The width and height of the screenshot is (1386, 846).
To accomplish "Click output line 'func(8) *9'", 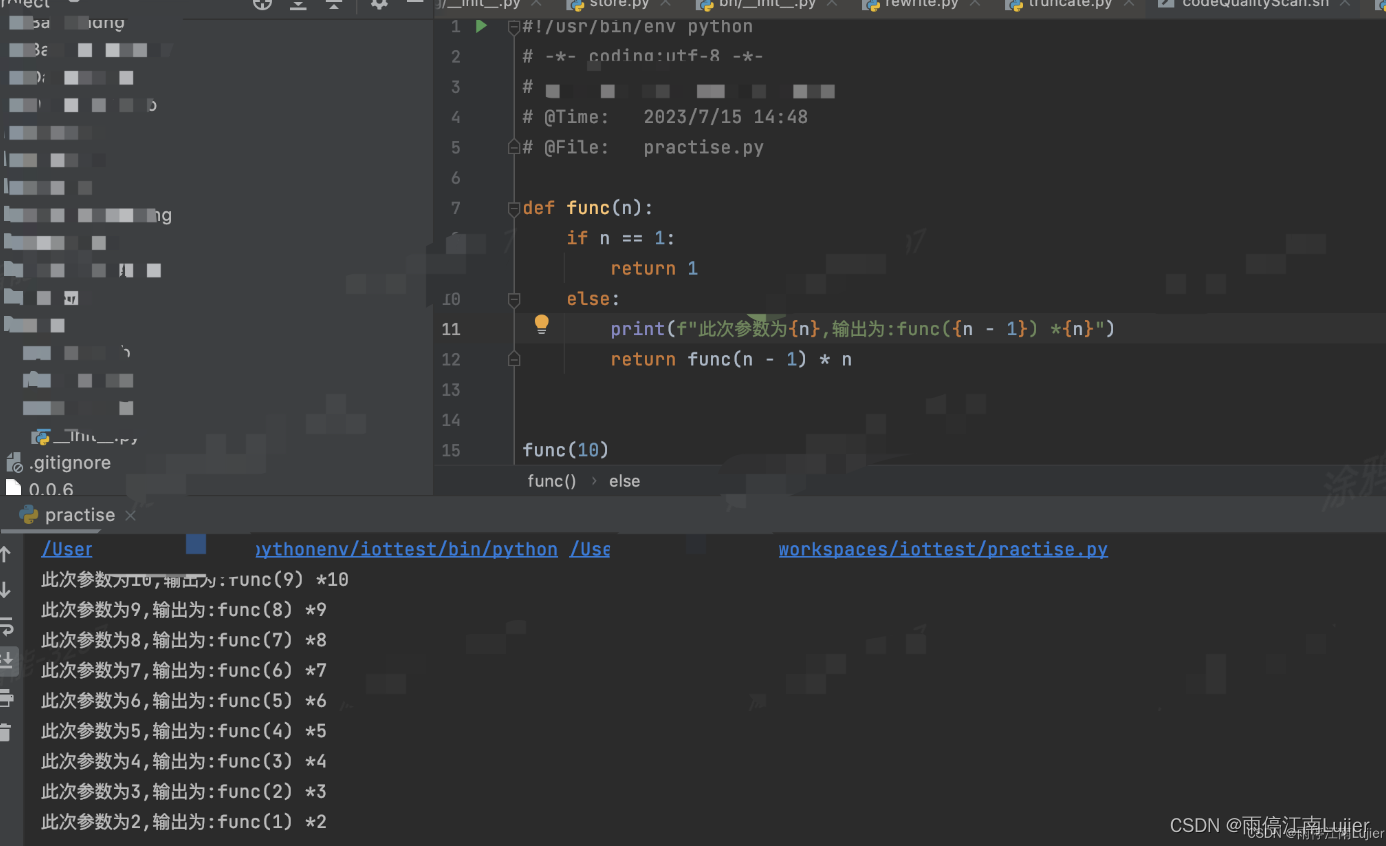I will click(x=184, y=610).
